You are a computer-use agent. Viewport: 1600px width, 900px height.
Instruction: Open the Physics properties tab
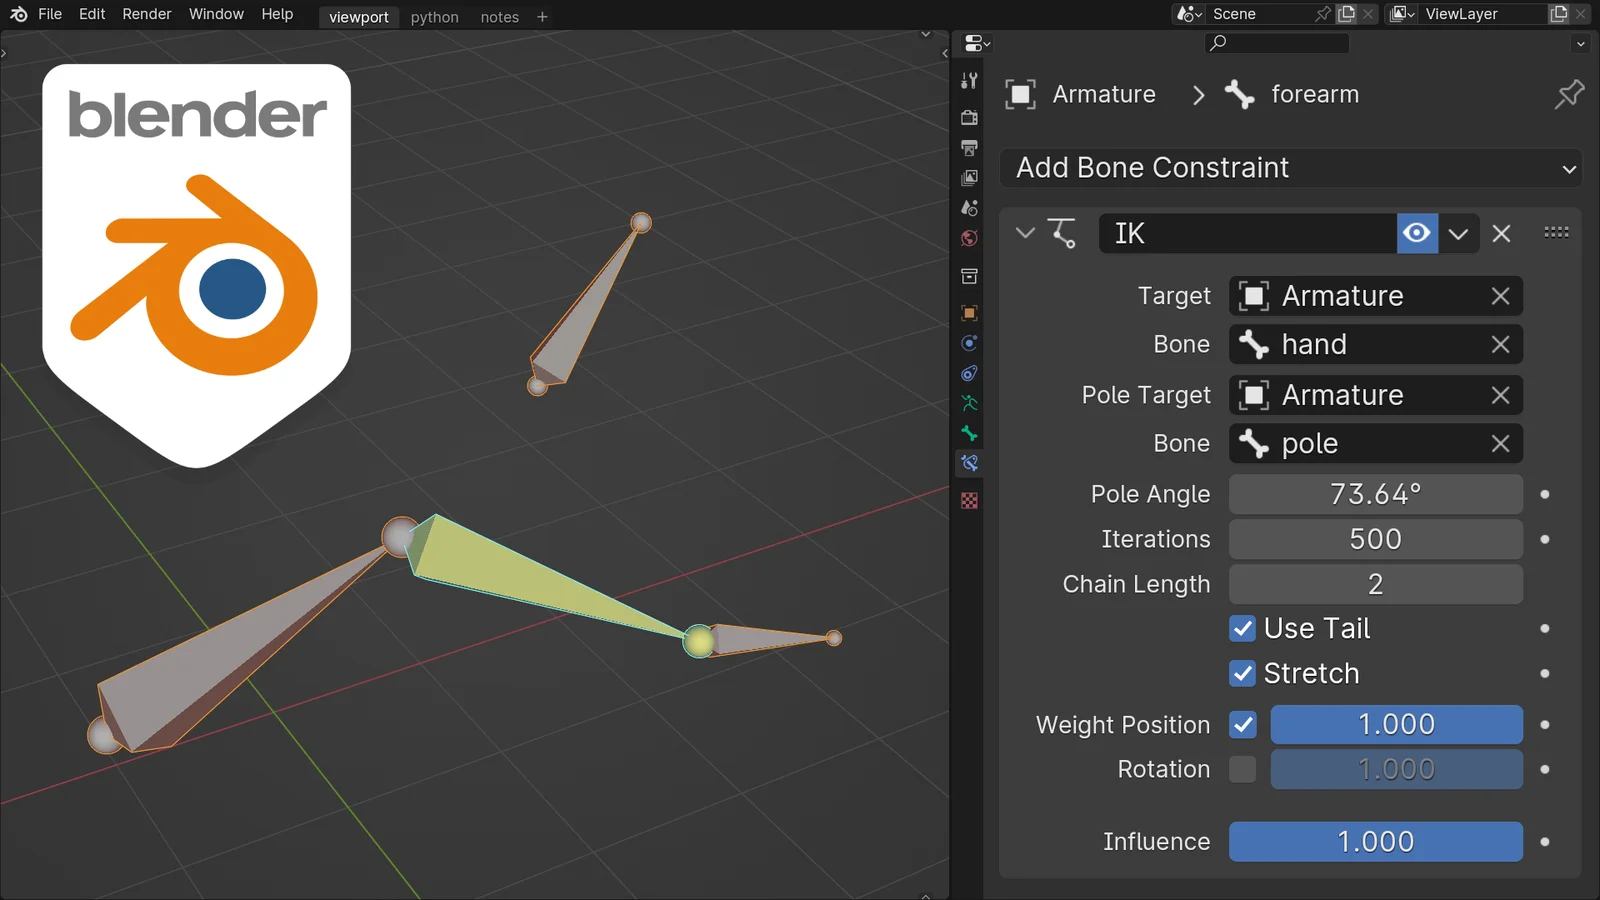(x=969, y=343)
